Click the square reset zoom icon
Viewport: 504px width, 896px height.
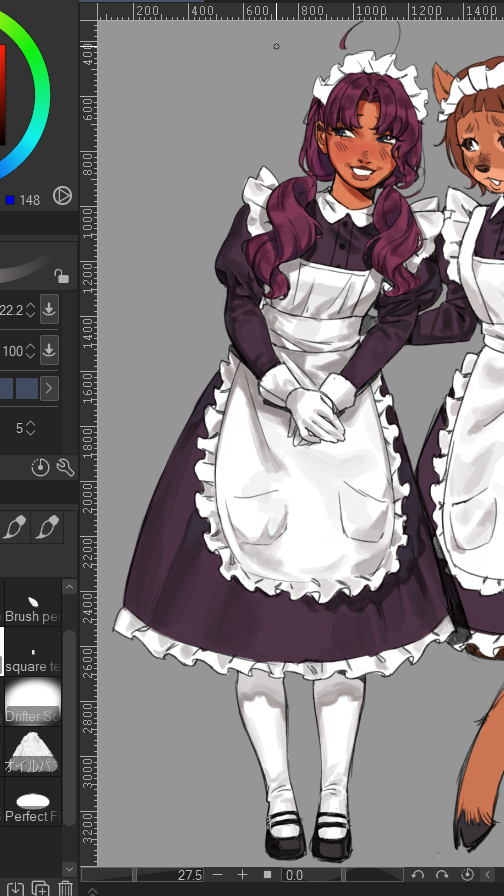267,875
